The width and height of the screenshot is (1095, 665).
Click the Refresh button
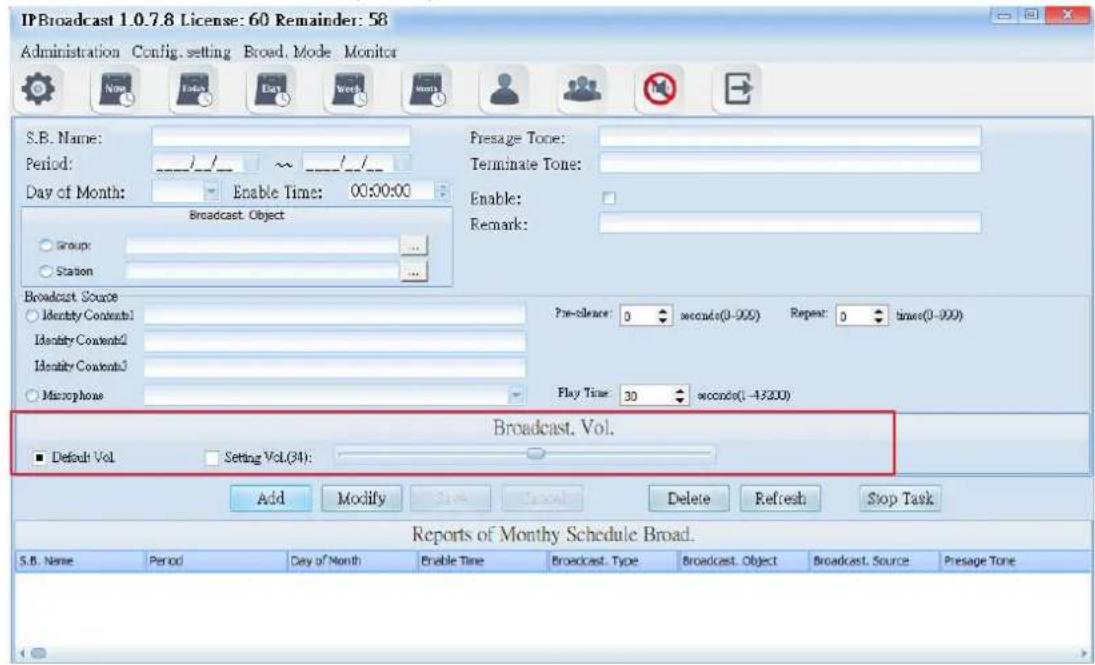point(780,499)
